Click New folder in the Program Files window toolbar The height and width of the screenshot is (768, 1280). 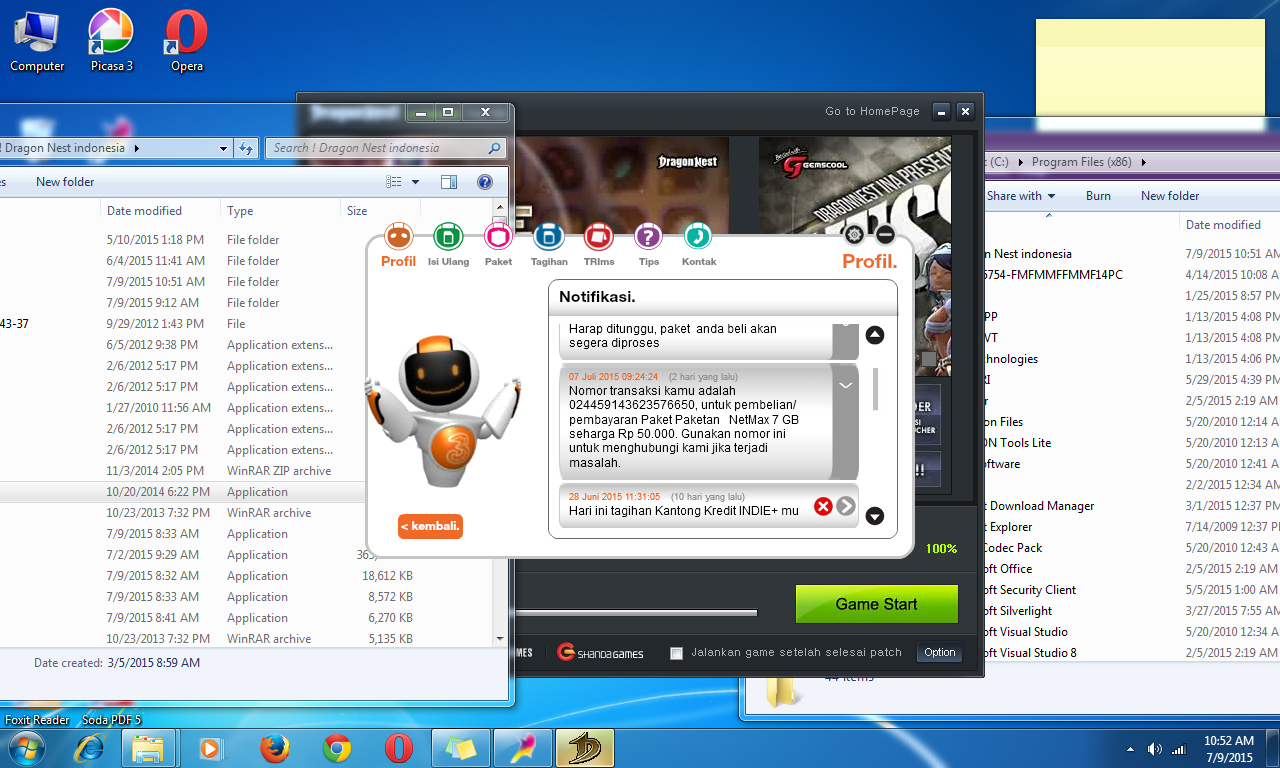pos(1170,196)
